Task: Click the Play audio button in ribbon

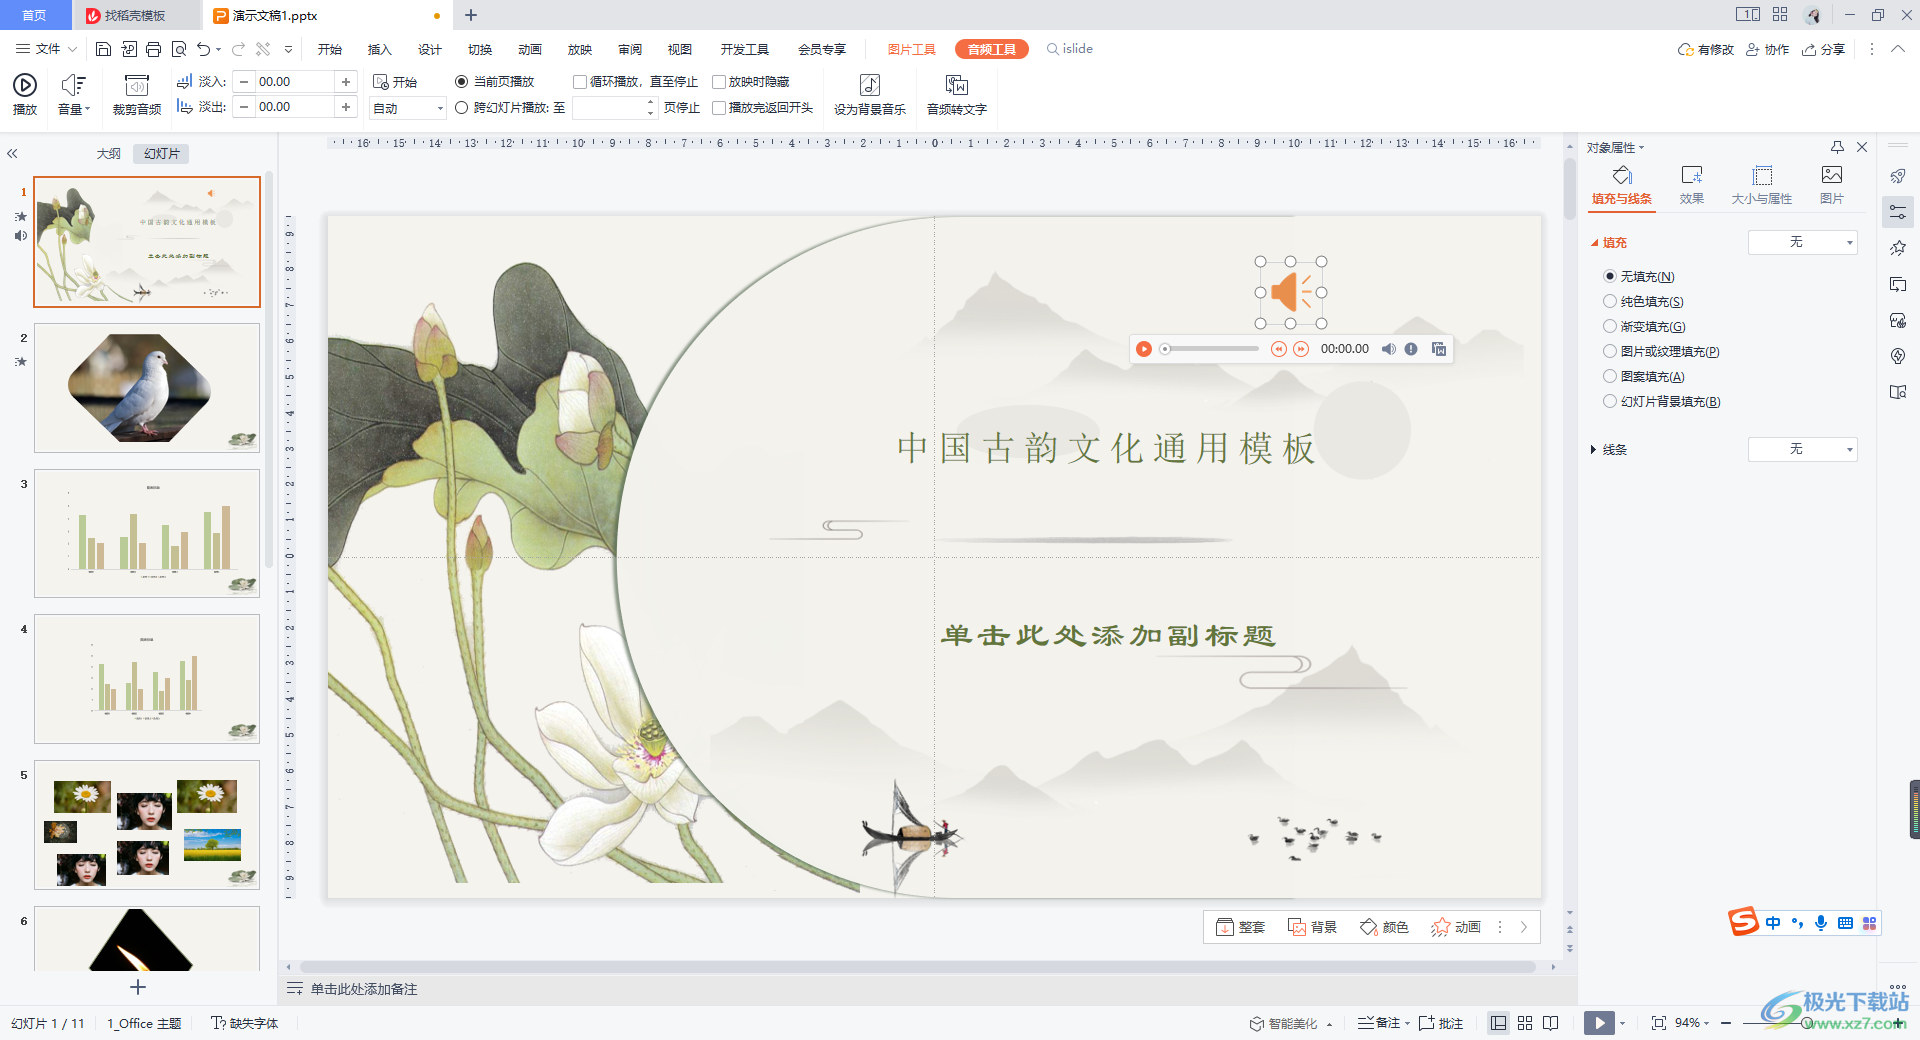Action: click(25, 94)
